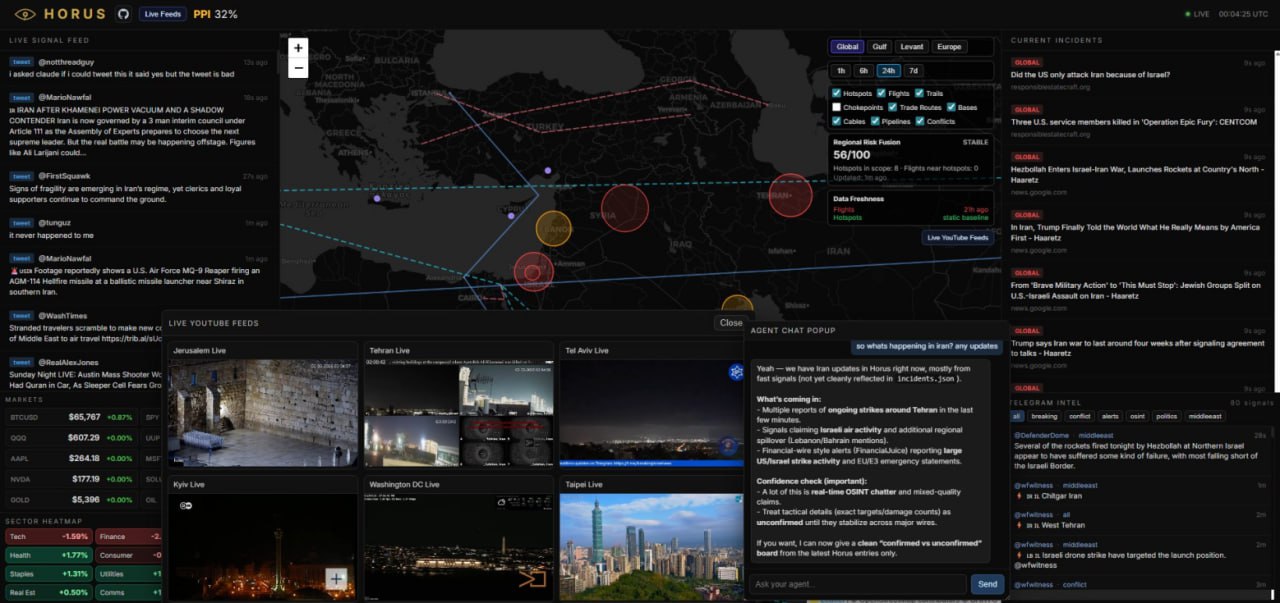Filter Telegram intel by osint

[x=1138, y=416]
